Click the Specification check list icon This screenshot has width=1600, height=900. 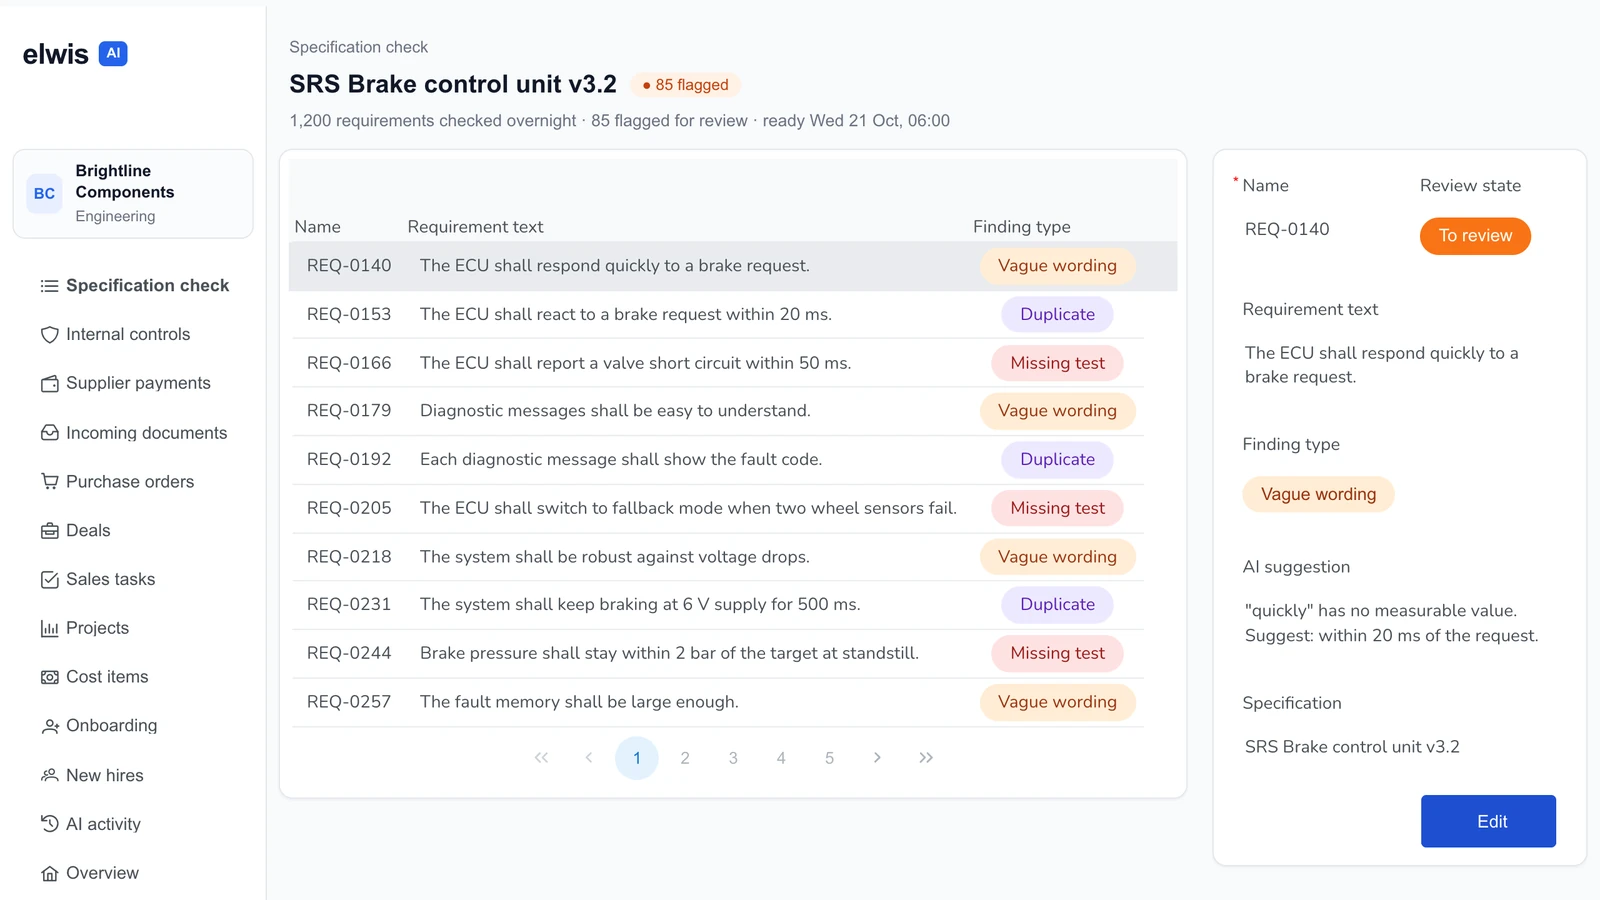click(x=49, y=286)
